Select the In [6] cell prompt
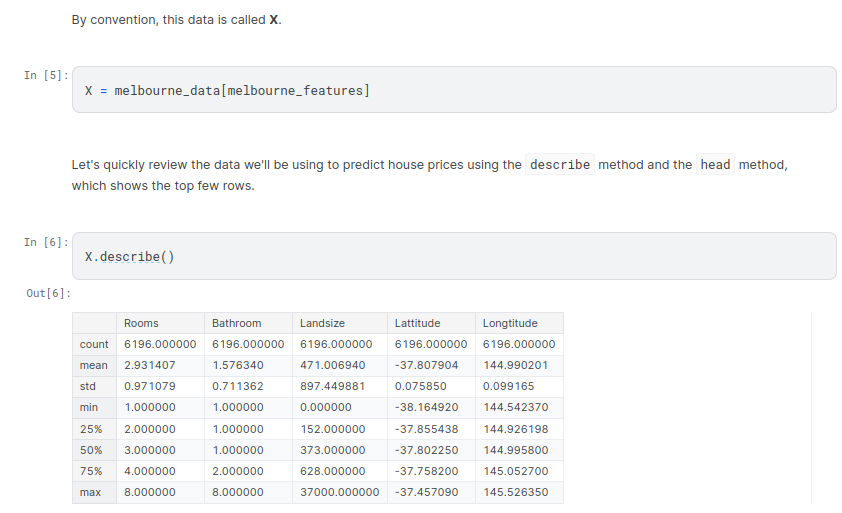Viewport: 842px width, 513px height. 46,242
